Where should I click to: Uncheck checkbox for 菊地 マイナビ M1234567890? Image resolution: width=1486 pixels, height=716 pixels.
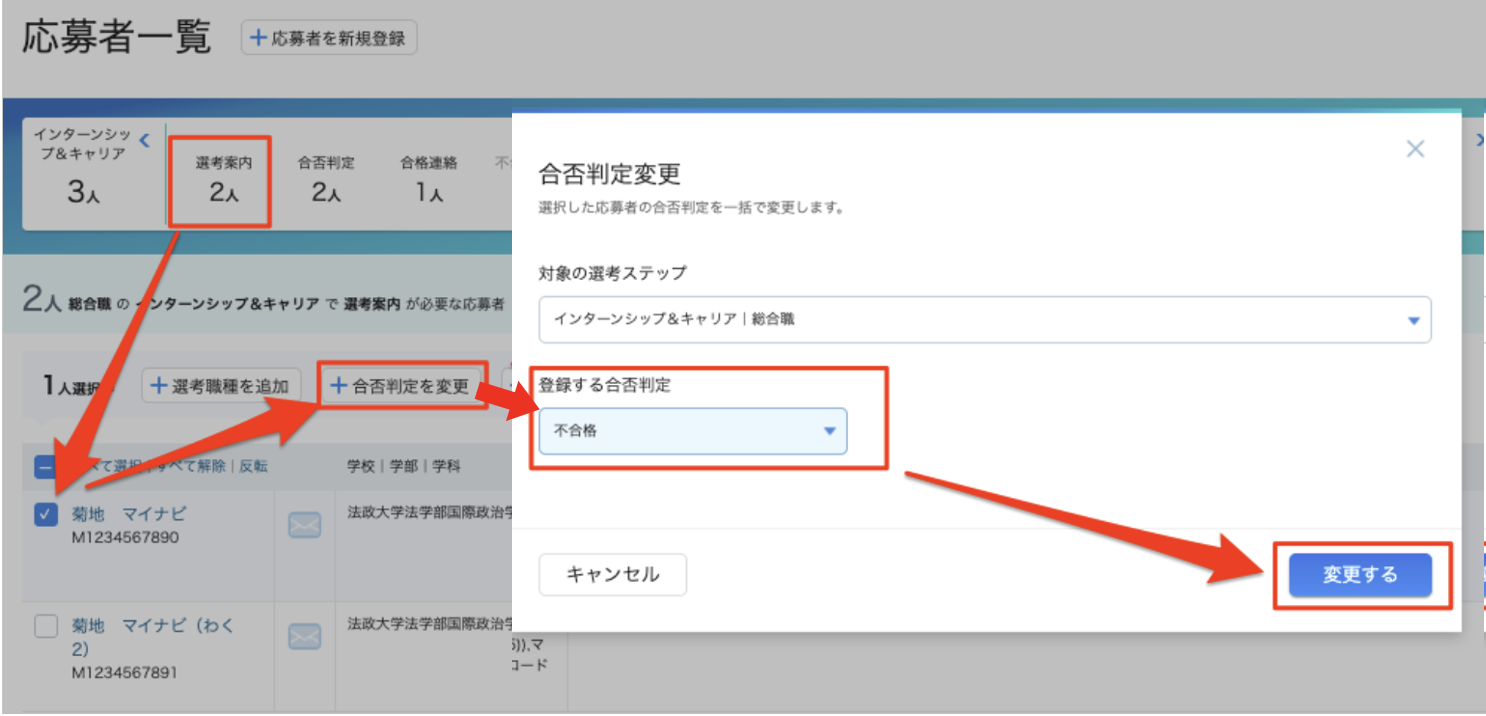[x=46, y=514]
